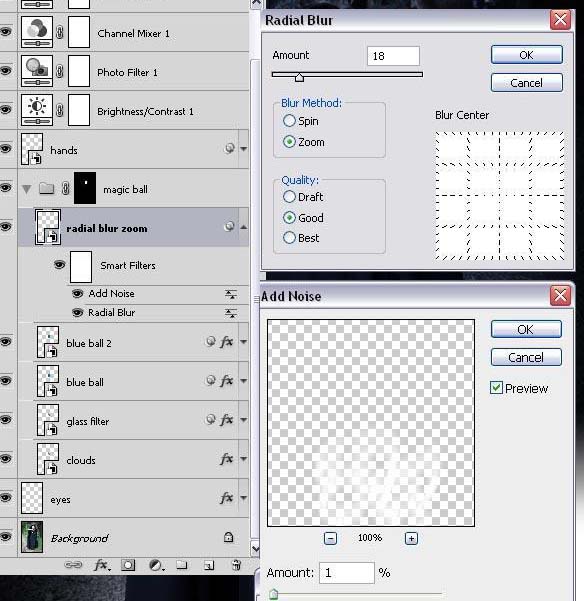
Task: Hide the Background layer with the eye icon
Action: pyautogui.click(x=6, y=537)
